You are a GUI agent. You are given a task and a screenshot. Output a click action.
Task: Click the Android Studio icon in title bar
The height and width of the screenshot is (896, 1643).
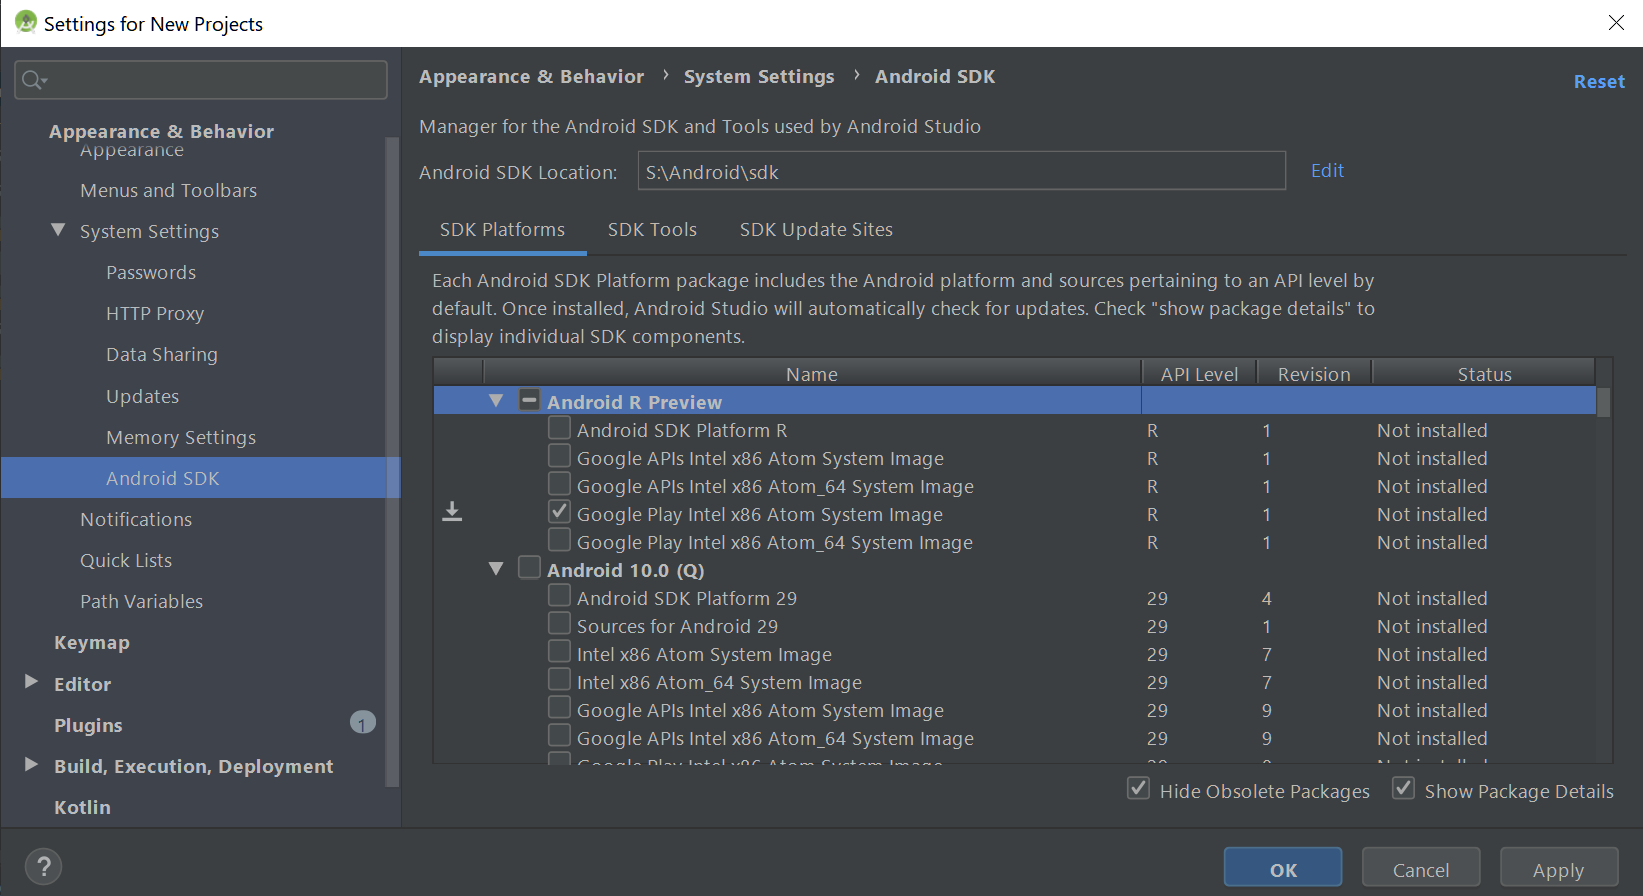(x=26, y=22)
